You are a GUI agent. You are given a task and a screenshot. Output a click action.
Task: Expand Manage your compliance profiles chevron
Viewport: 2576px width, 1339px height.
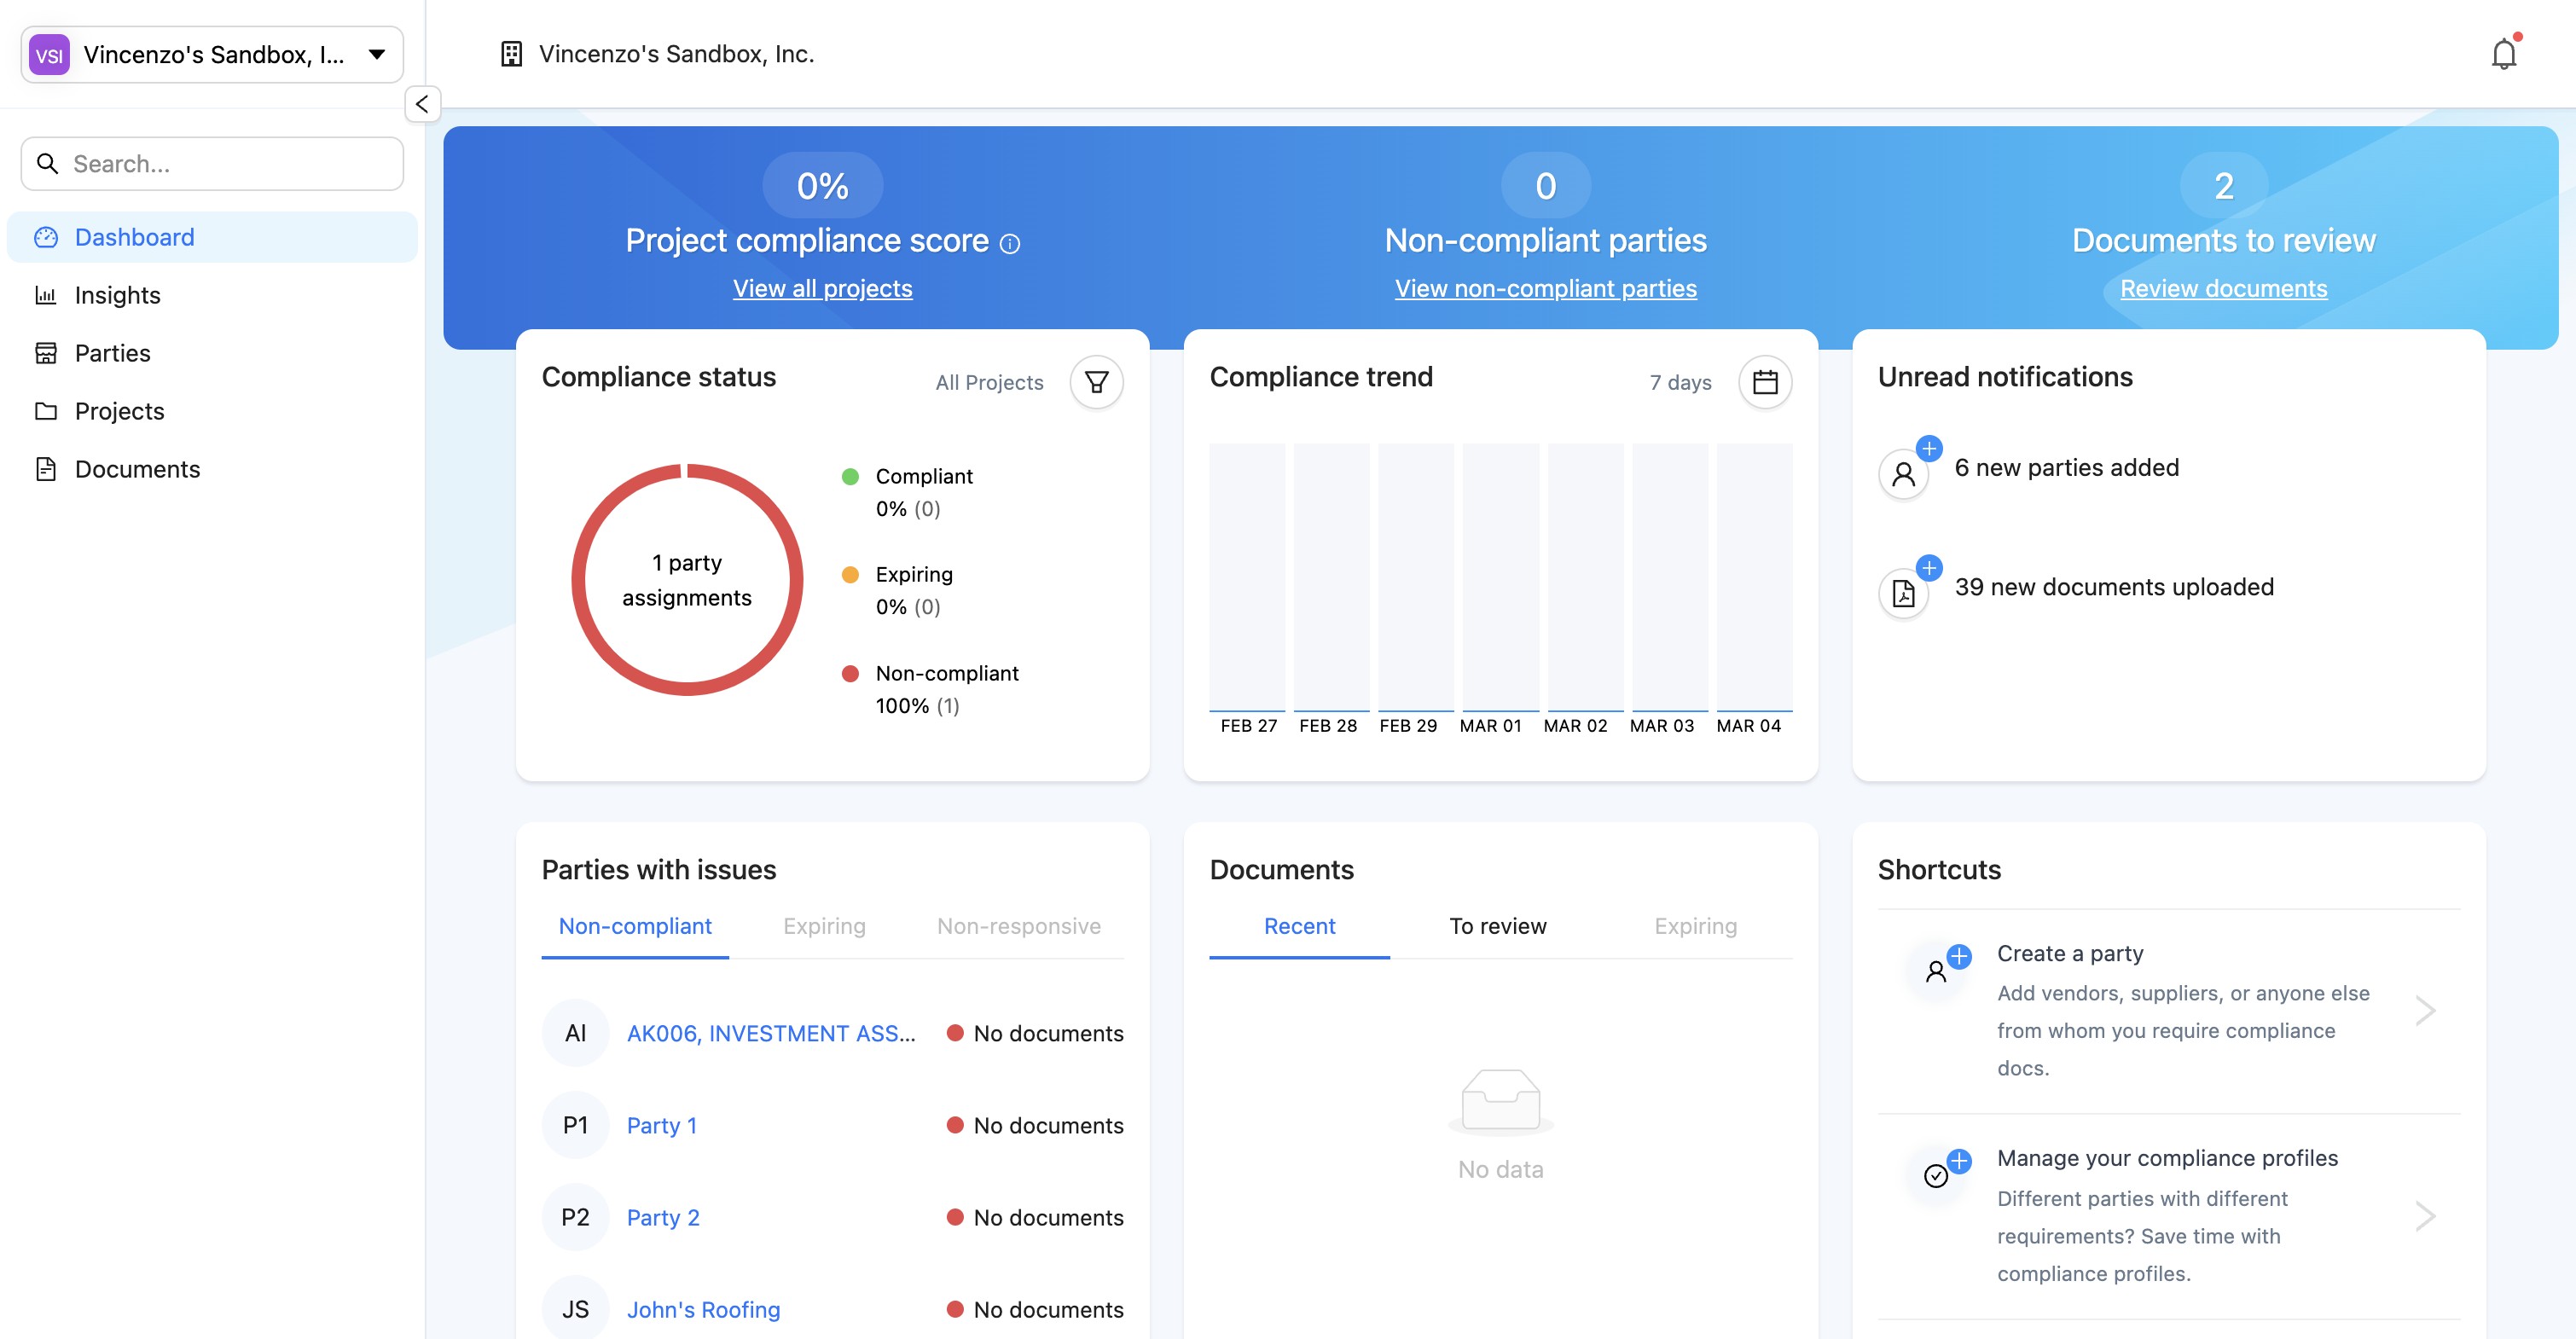point(2424,1215)
